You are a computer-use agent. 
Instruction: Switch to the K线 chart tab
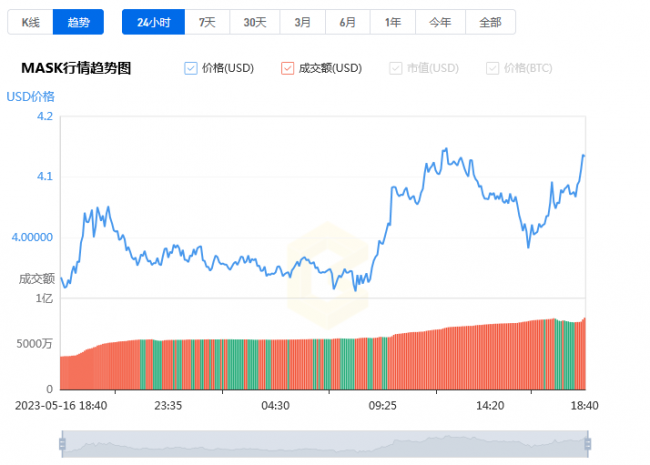[30, 22]
